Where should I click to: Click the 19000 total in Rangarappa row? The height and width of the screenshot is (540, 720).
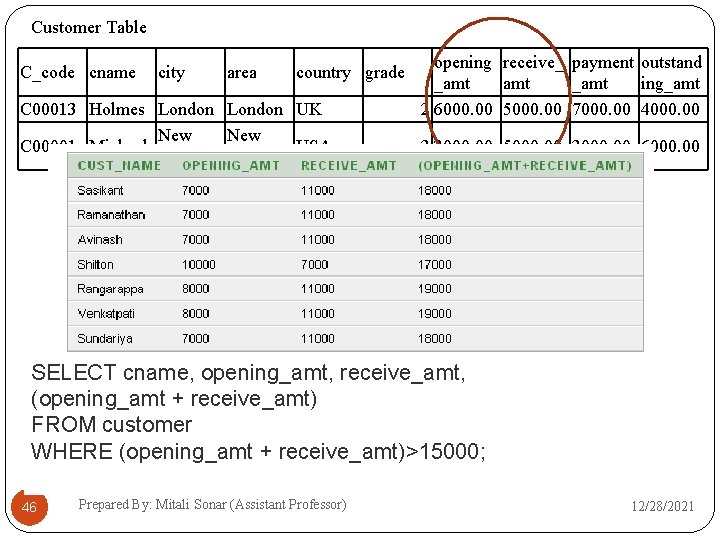point(434,289)
